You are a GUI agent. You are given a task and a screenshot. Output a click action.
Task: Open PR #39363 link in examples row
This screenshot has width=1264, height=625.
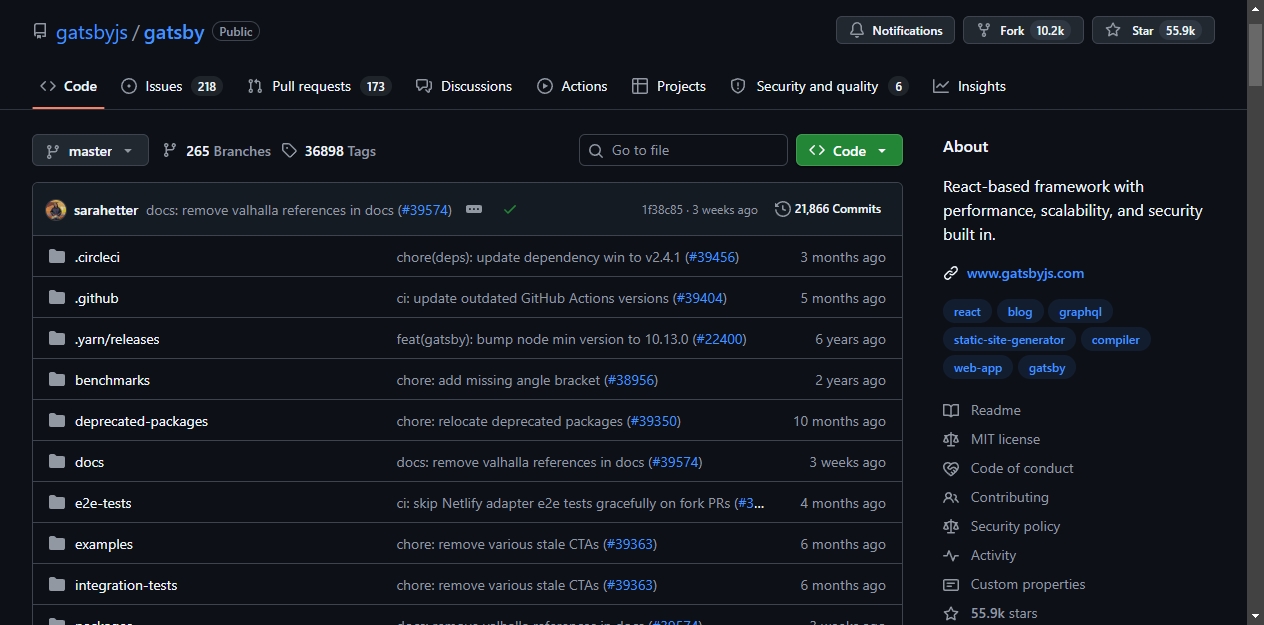click(630, 544)
